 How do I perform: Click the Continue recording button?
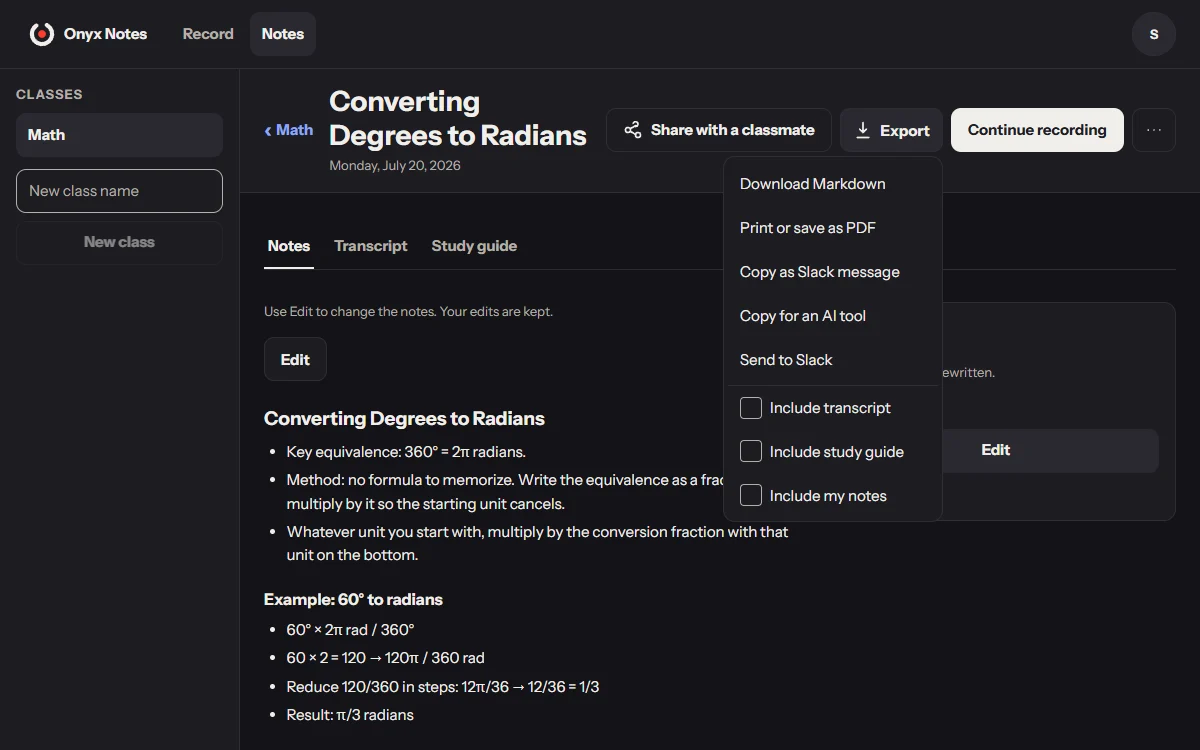(1037, 130)
